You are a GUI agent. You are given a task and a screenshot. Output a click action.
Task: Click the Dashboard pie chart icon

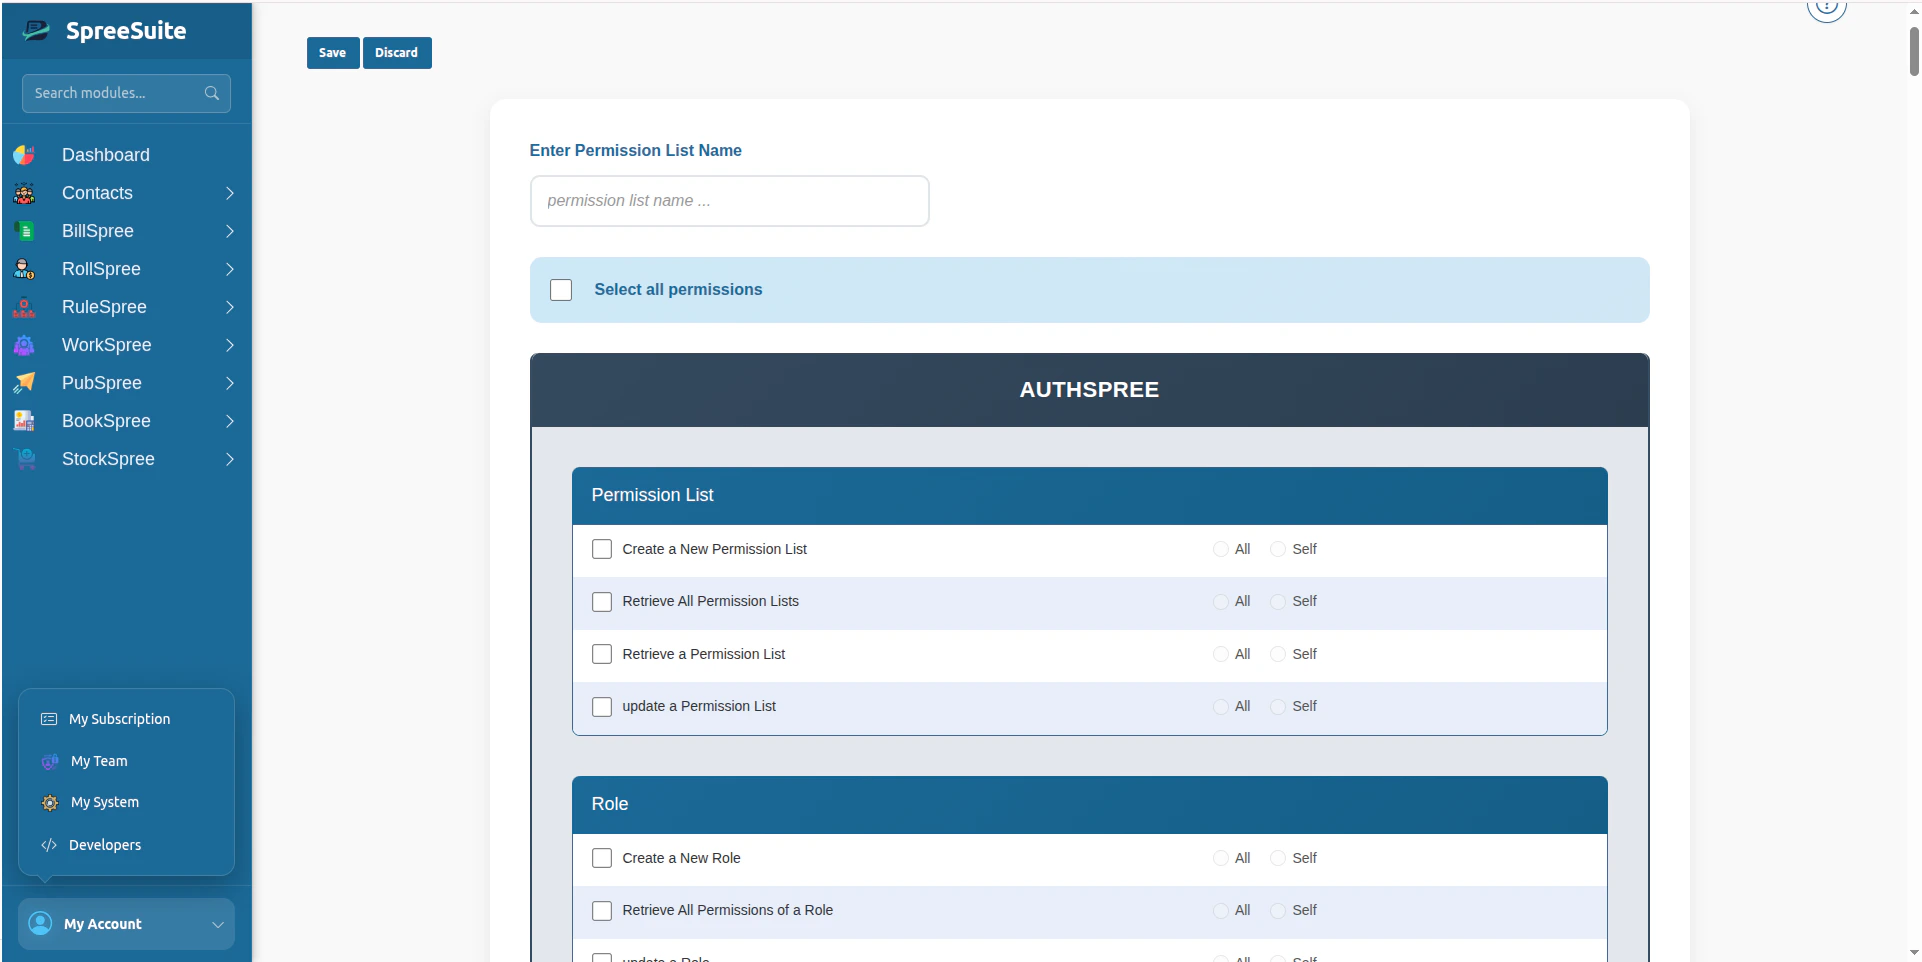(24, 155)
